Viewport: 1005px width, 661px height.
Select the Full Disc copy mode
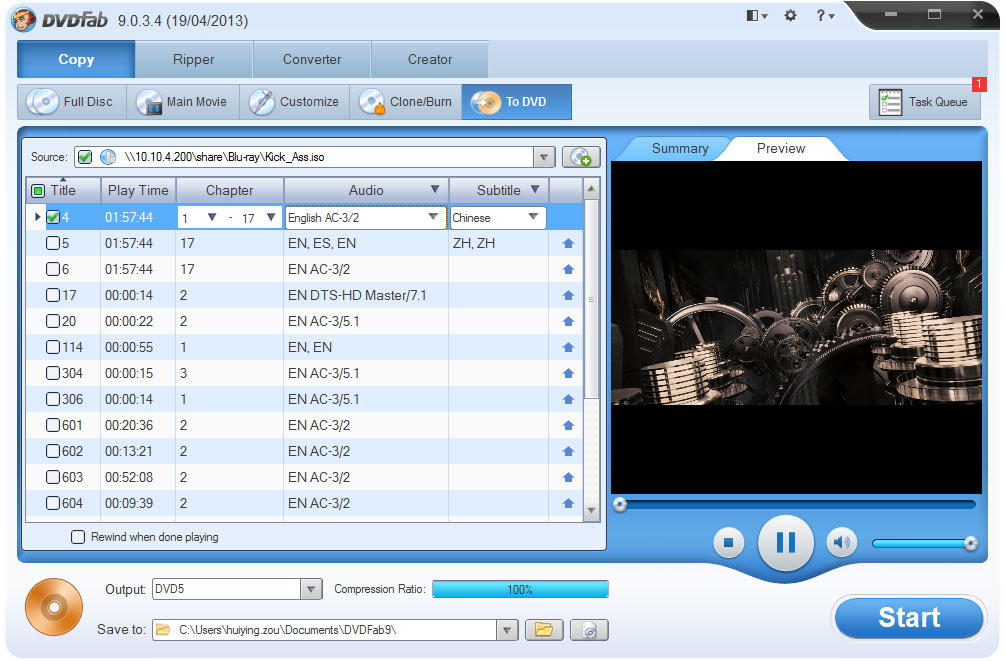click(x=71, y=101)
